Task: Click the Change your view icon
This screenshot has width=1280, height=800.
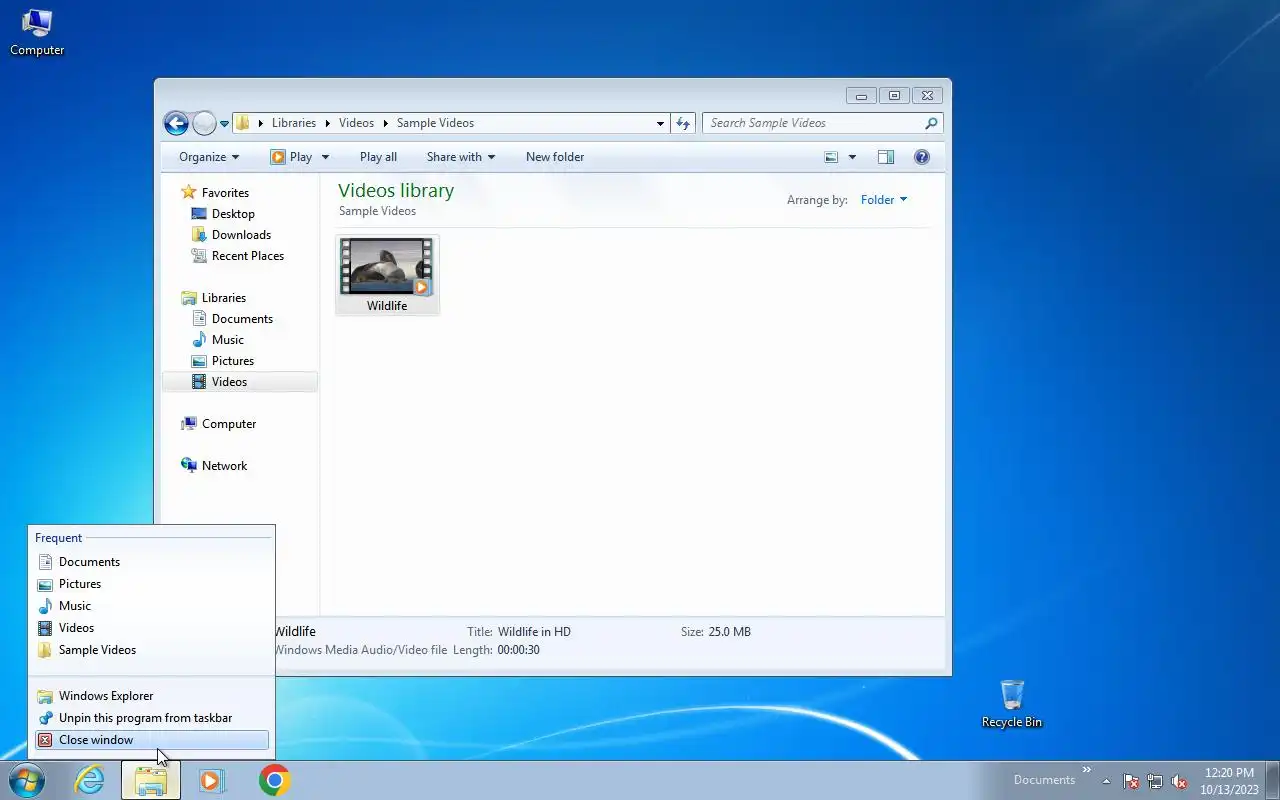Action: tap(831, 157)
